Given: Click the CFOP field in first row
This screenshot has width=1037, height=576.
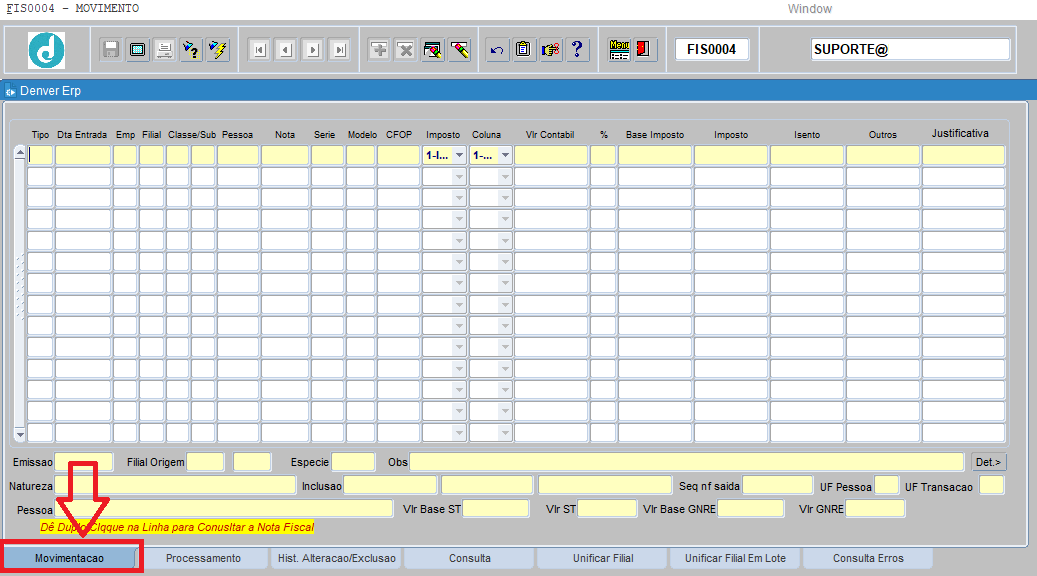Looking at the screenshot, I should 399,155.
